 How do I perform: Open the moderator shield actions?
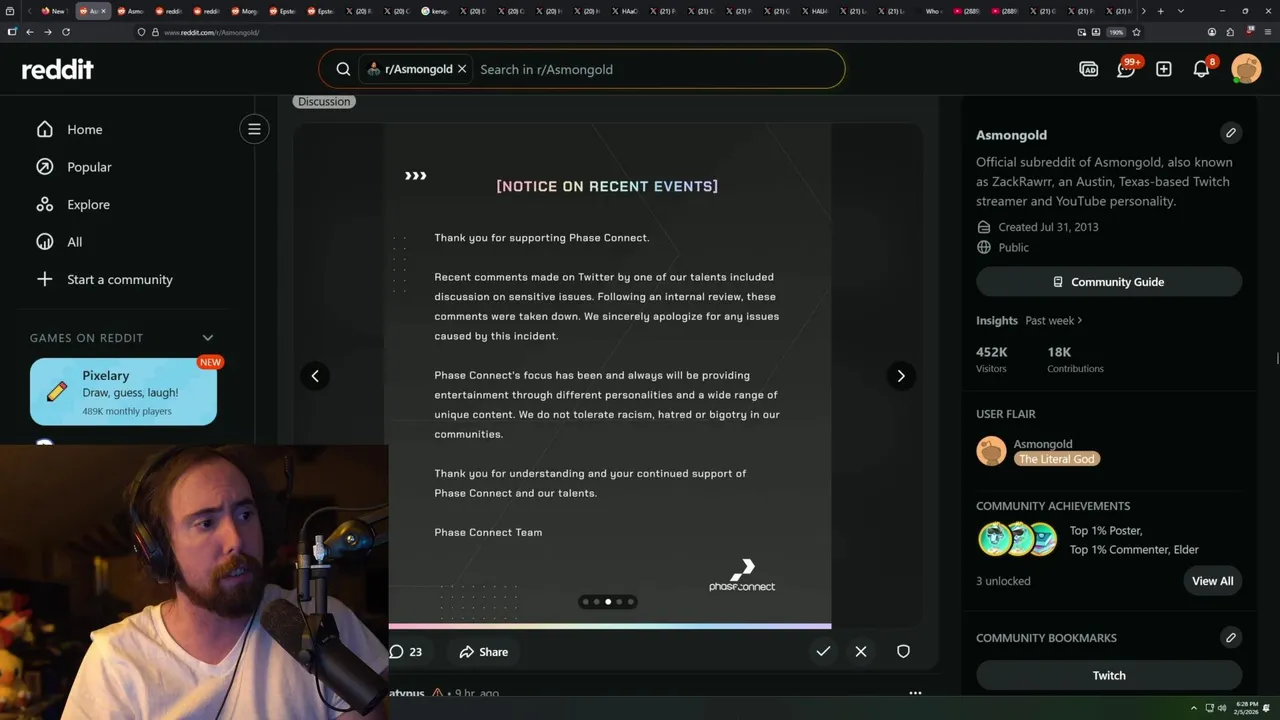click(903, 652)
